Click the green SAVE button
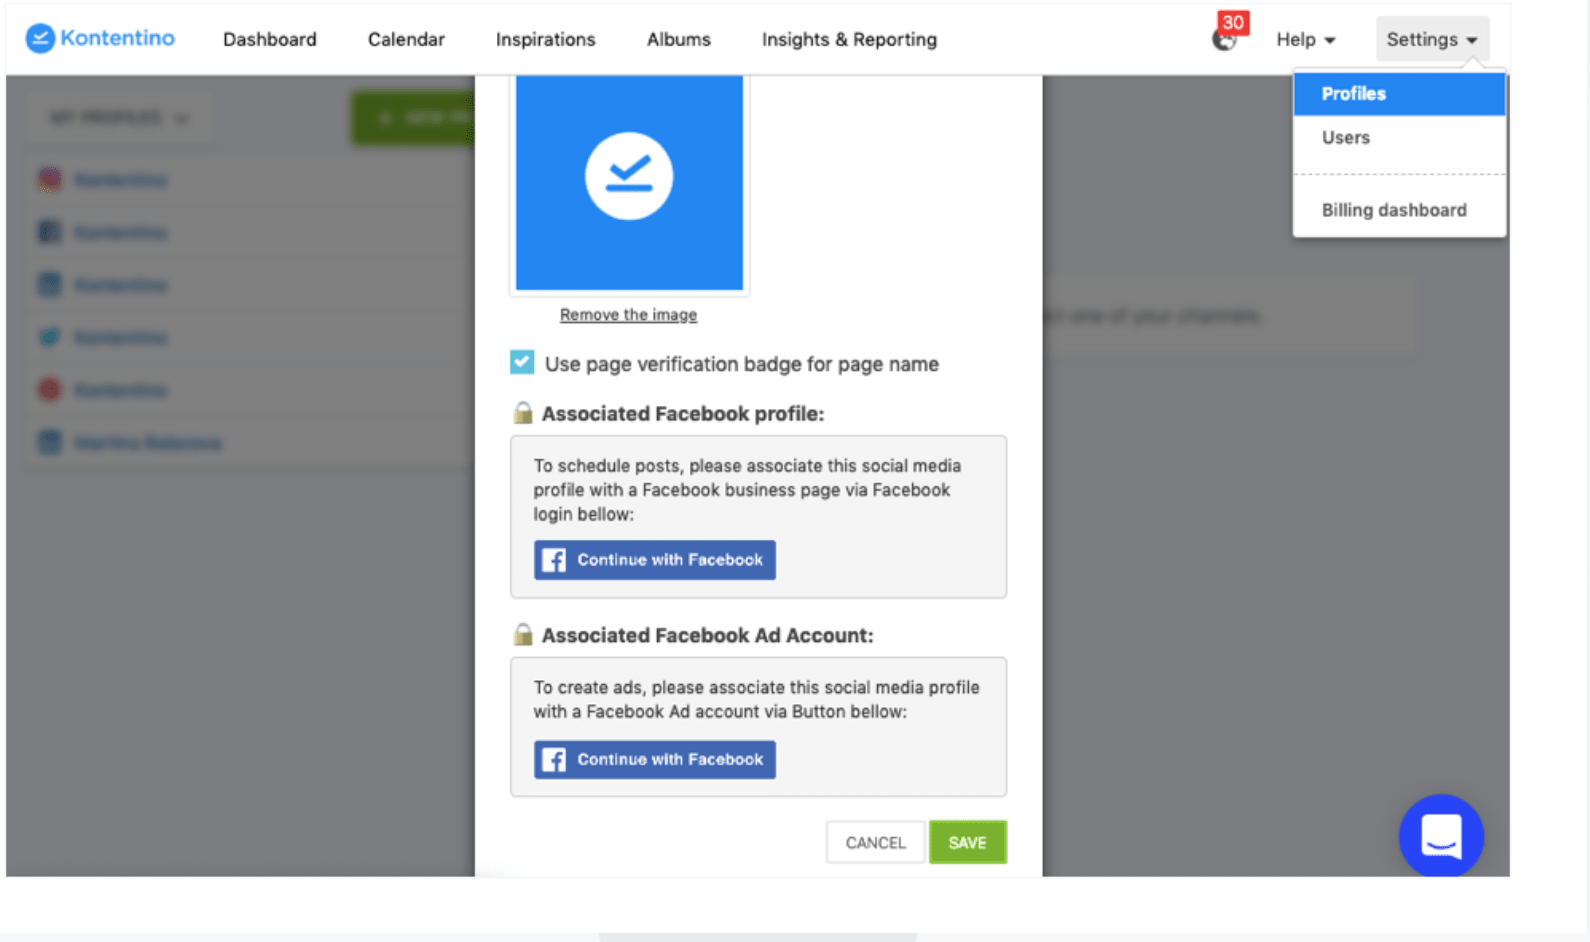 click(967, 843)
